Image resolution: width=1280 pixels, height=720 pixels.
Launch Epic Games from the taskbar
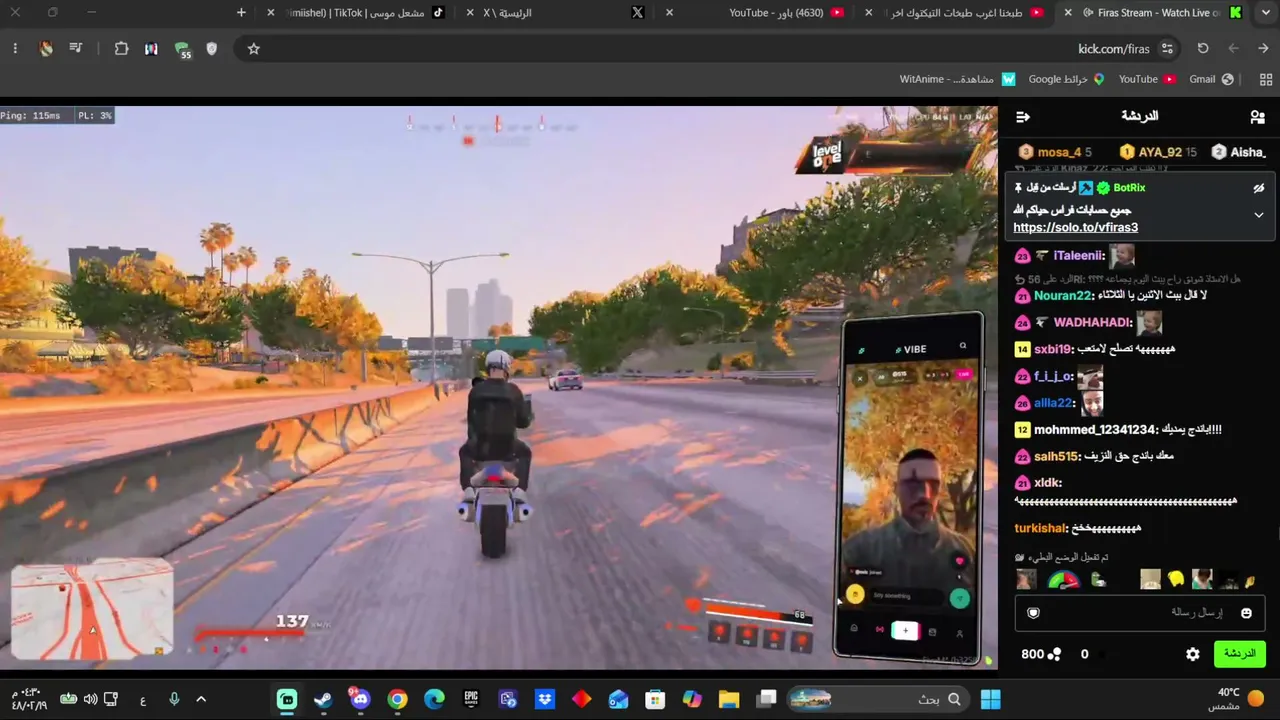pos(471,699)
